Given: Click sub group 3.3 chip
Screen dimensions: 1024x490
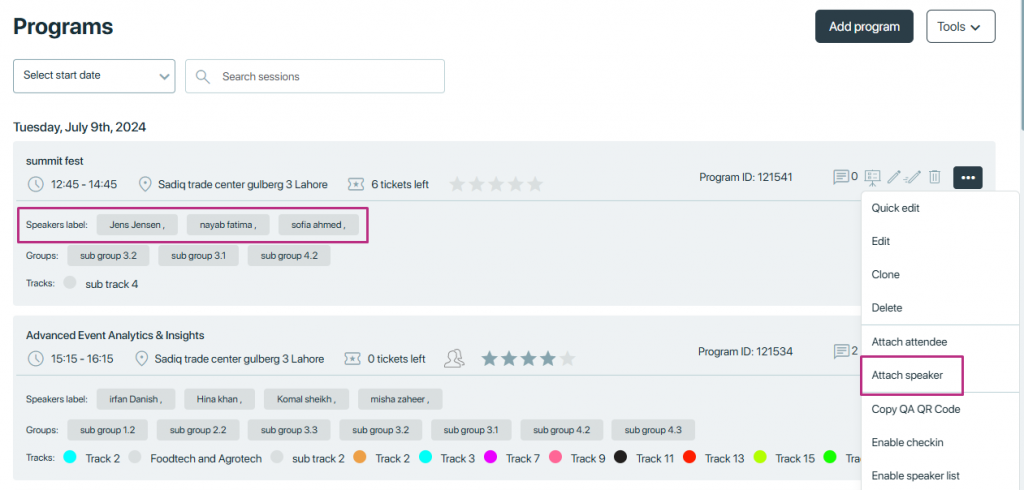Looking at the screenshot, I should pyautogui.click(x=289, y=430).
